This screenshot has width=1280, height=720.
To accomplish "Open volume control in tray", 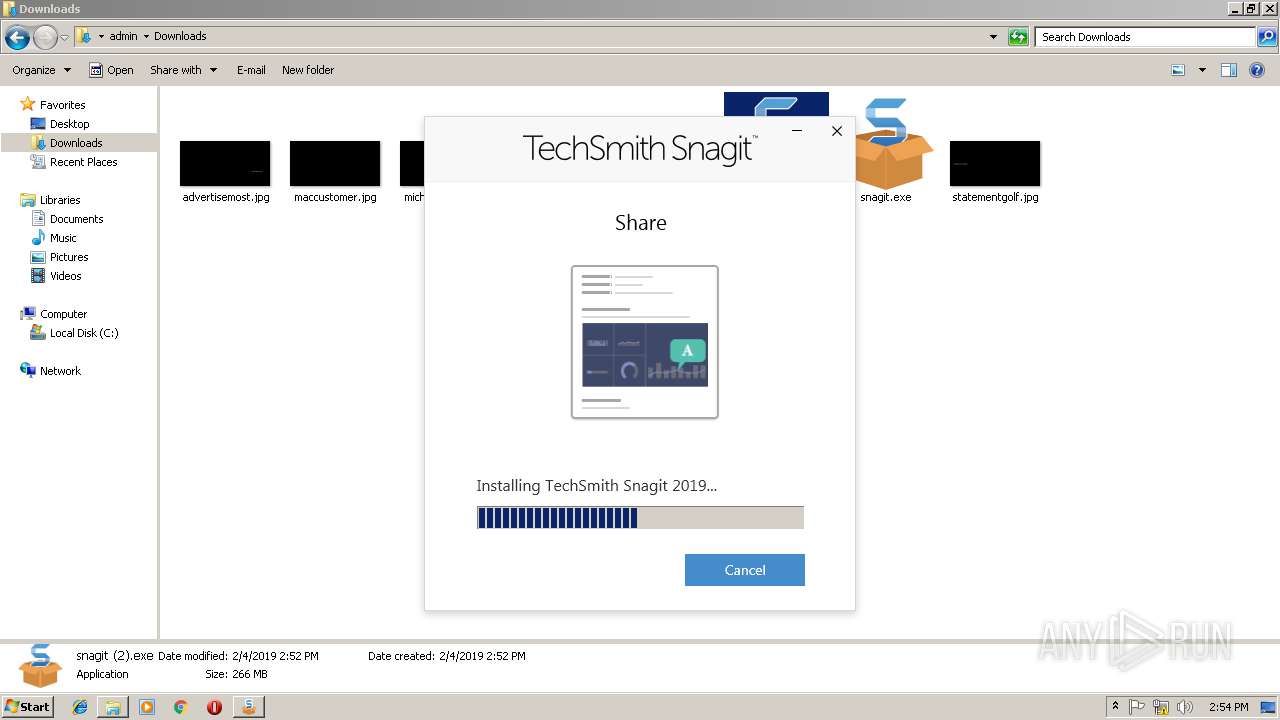I will (1185, 707).
